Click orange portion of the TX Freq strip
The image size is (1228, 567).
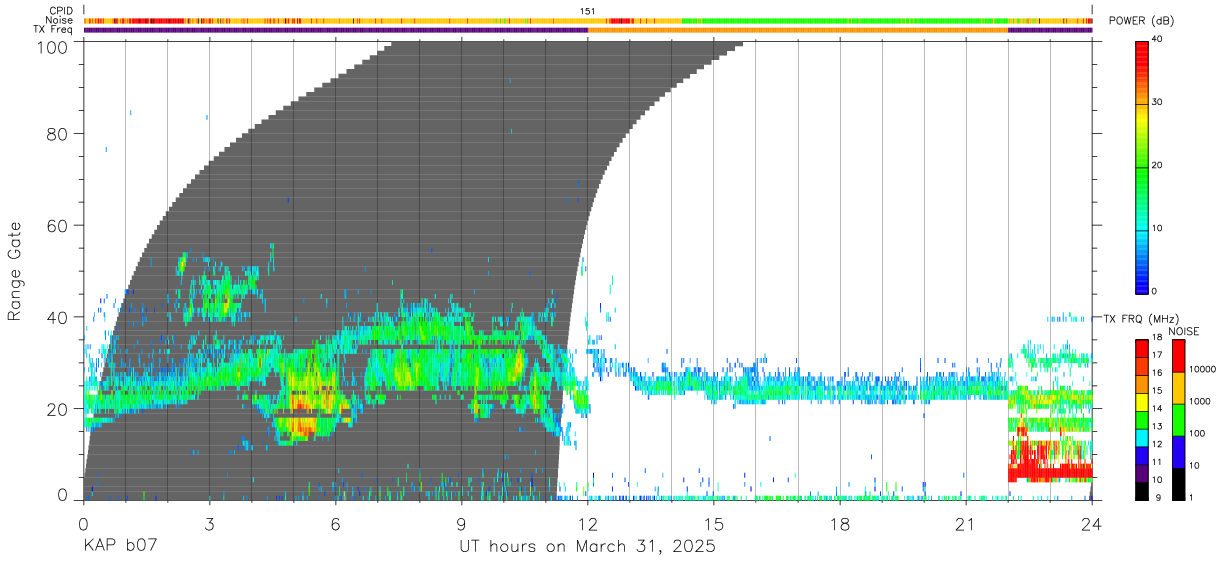pyautogui.click(x=798, y=30)
